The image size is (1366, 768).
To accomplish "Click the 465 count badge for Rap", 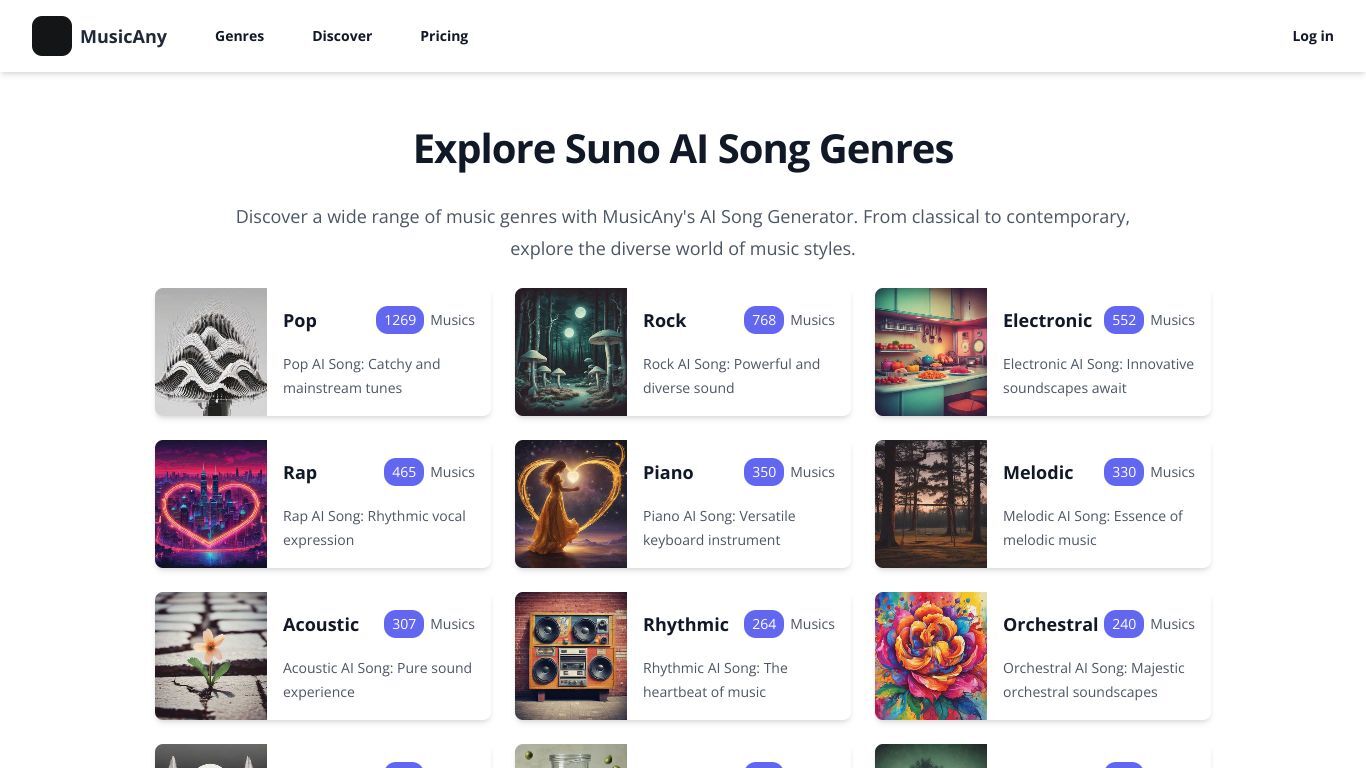I will [x=404, y=472].
